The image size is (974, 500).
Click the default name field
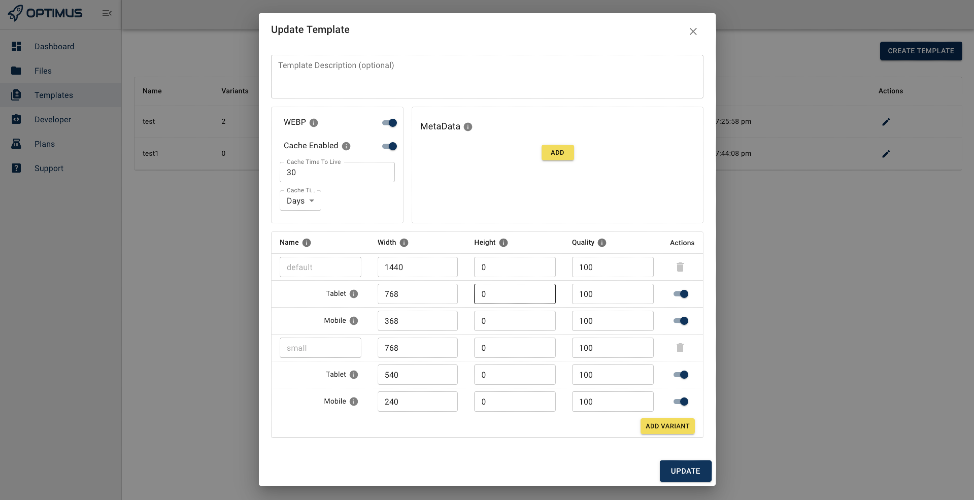tap(321, 267)
